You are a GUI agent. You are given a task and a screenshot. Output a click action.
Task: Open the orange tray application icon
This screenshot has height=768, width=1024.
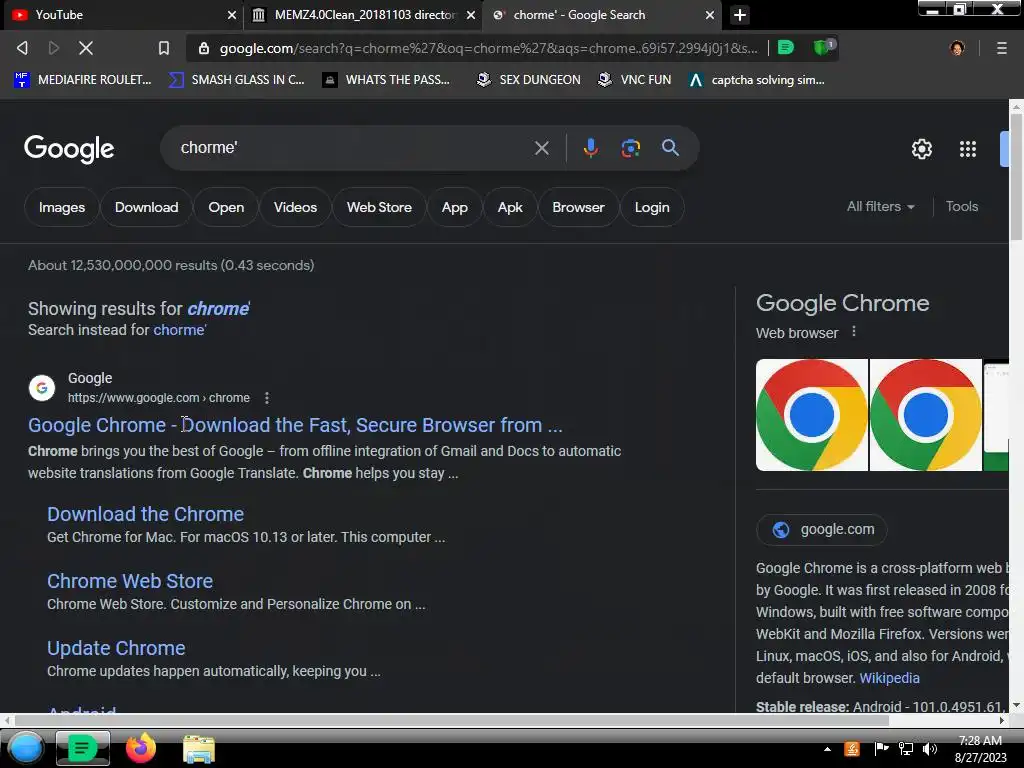852,749
